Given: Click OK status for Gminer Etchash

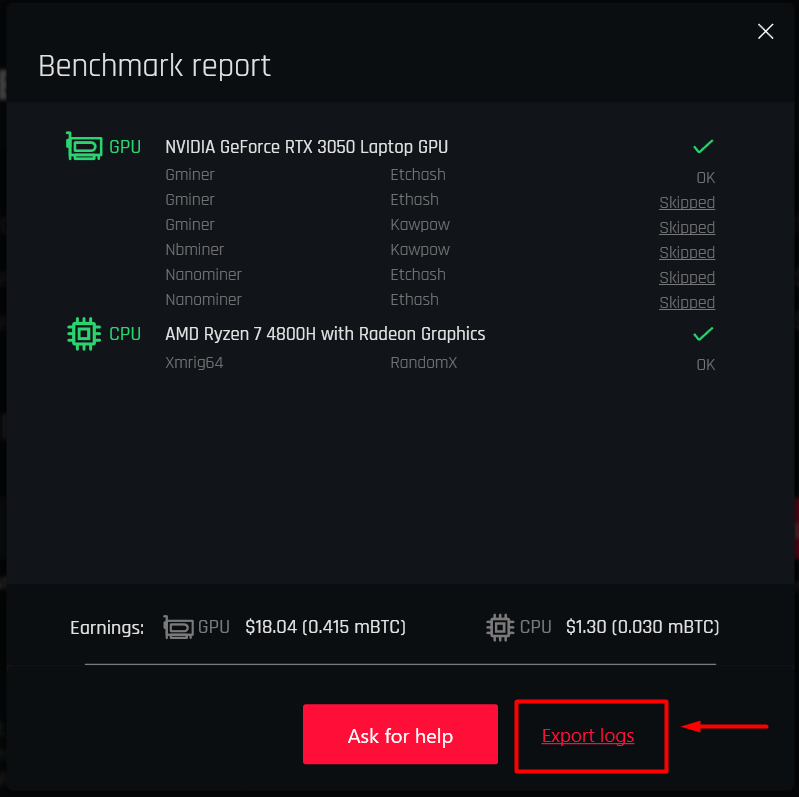Looking at the screenshot, I should (706, 177).
